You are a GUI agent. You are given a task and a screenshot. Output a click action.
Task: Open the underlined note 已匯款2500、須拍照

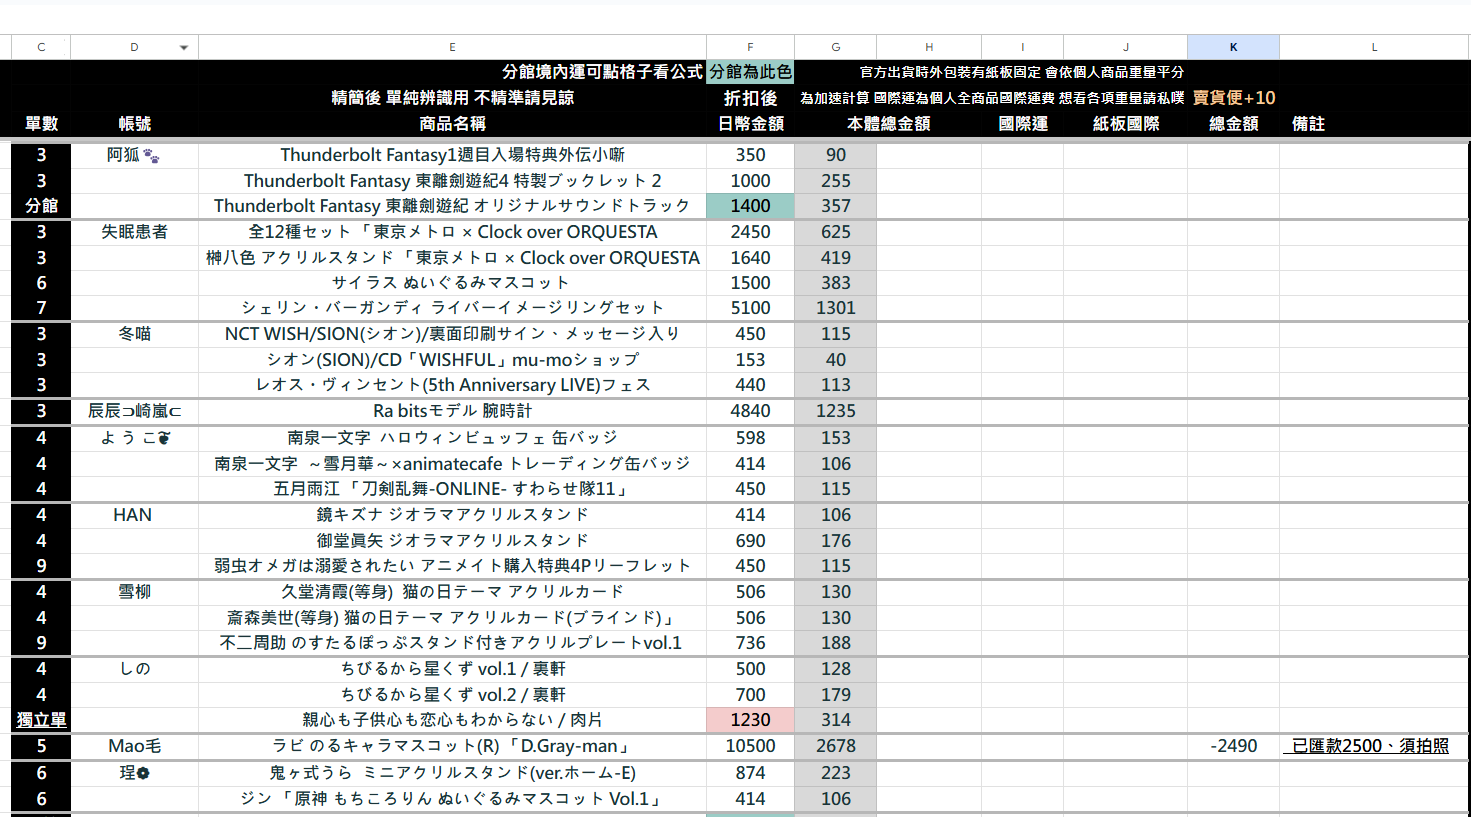[x=1370, y=746]
